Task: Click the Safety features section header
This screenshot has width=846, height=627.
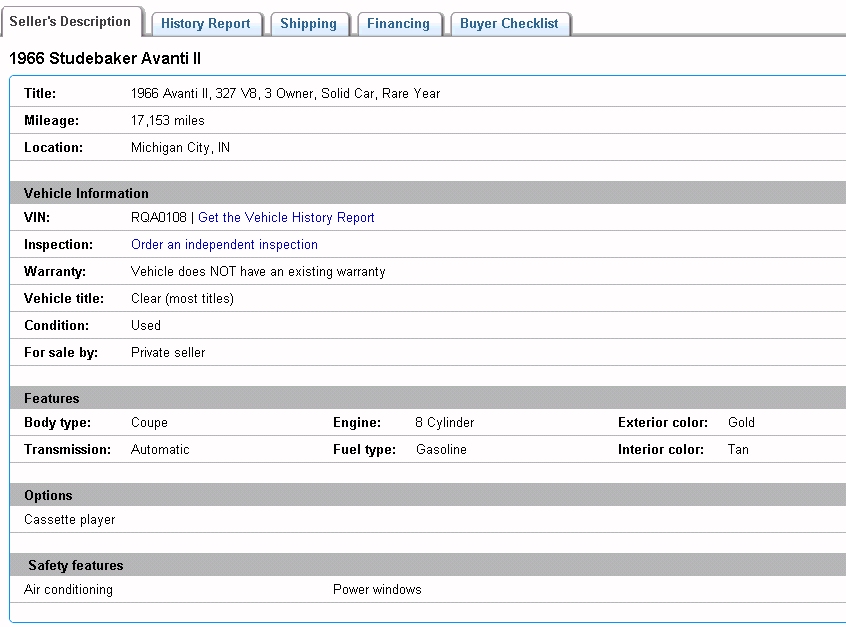Action: pos(428,565)
